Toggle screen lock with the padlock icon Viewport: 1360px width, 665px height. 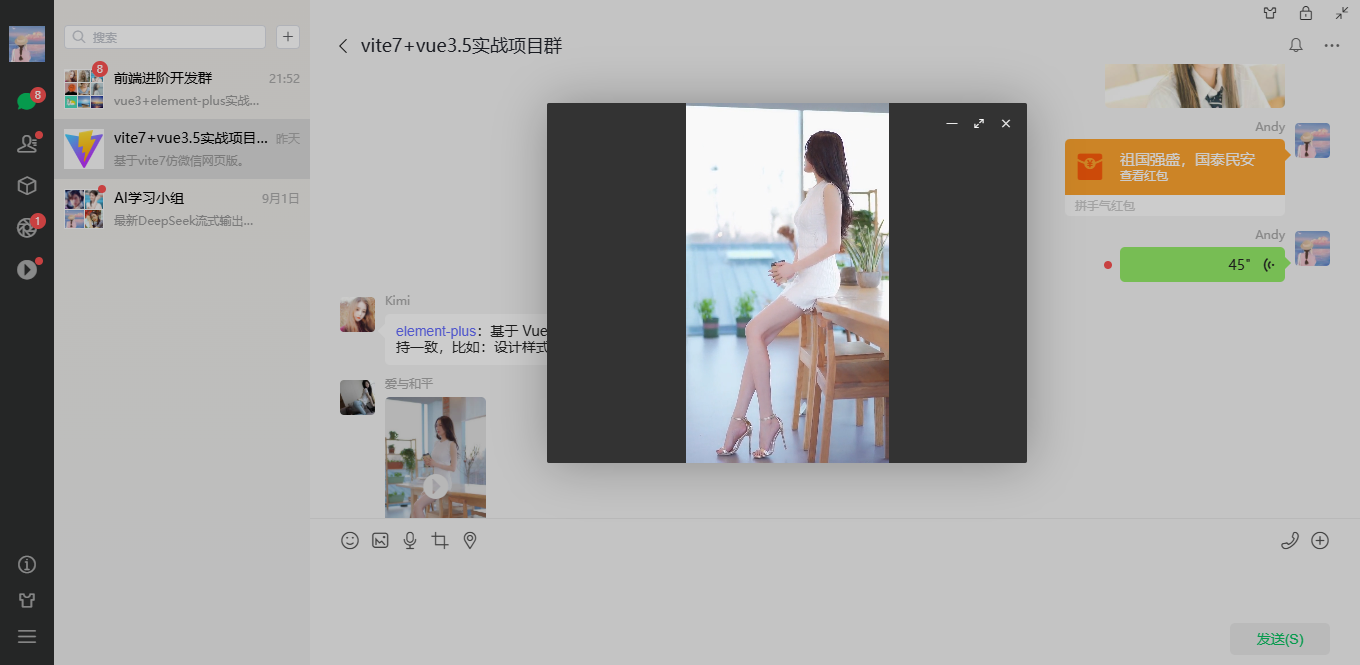tap(1304, 13)
